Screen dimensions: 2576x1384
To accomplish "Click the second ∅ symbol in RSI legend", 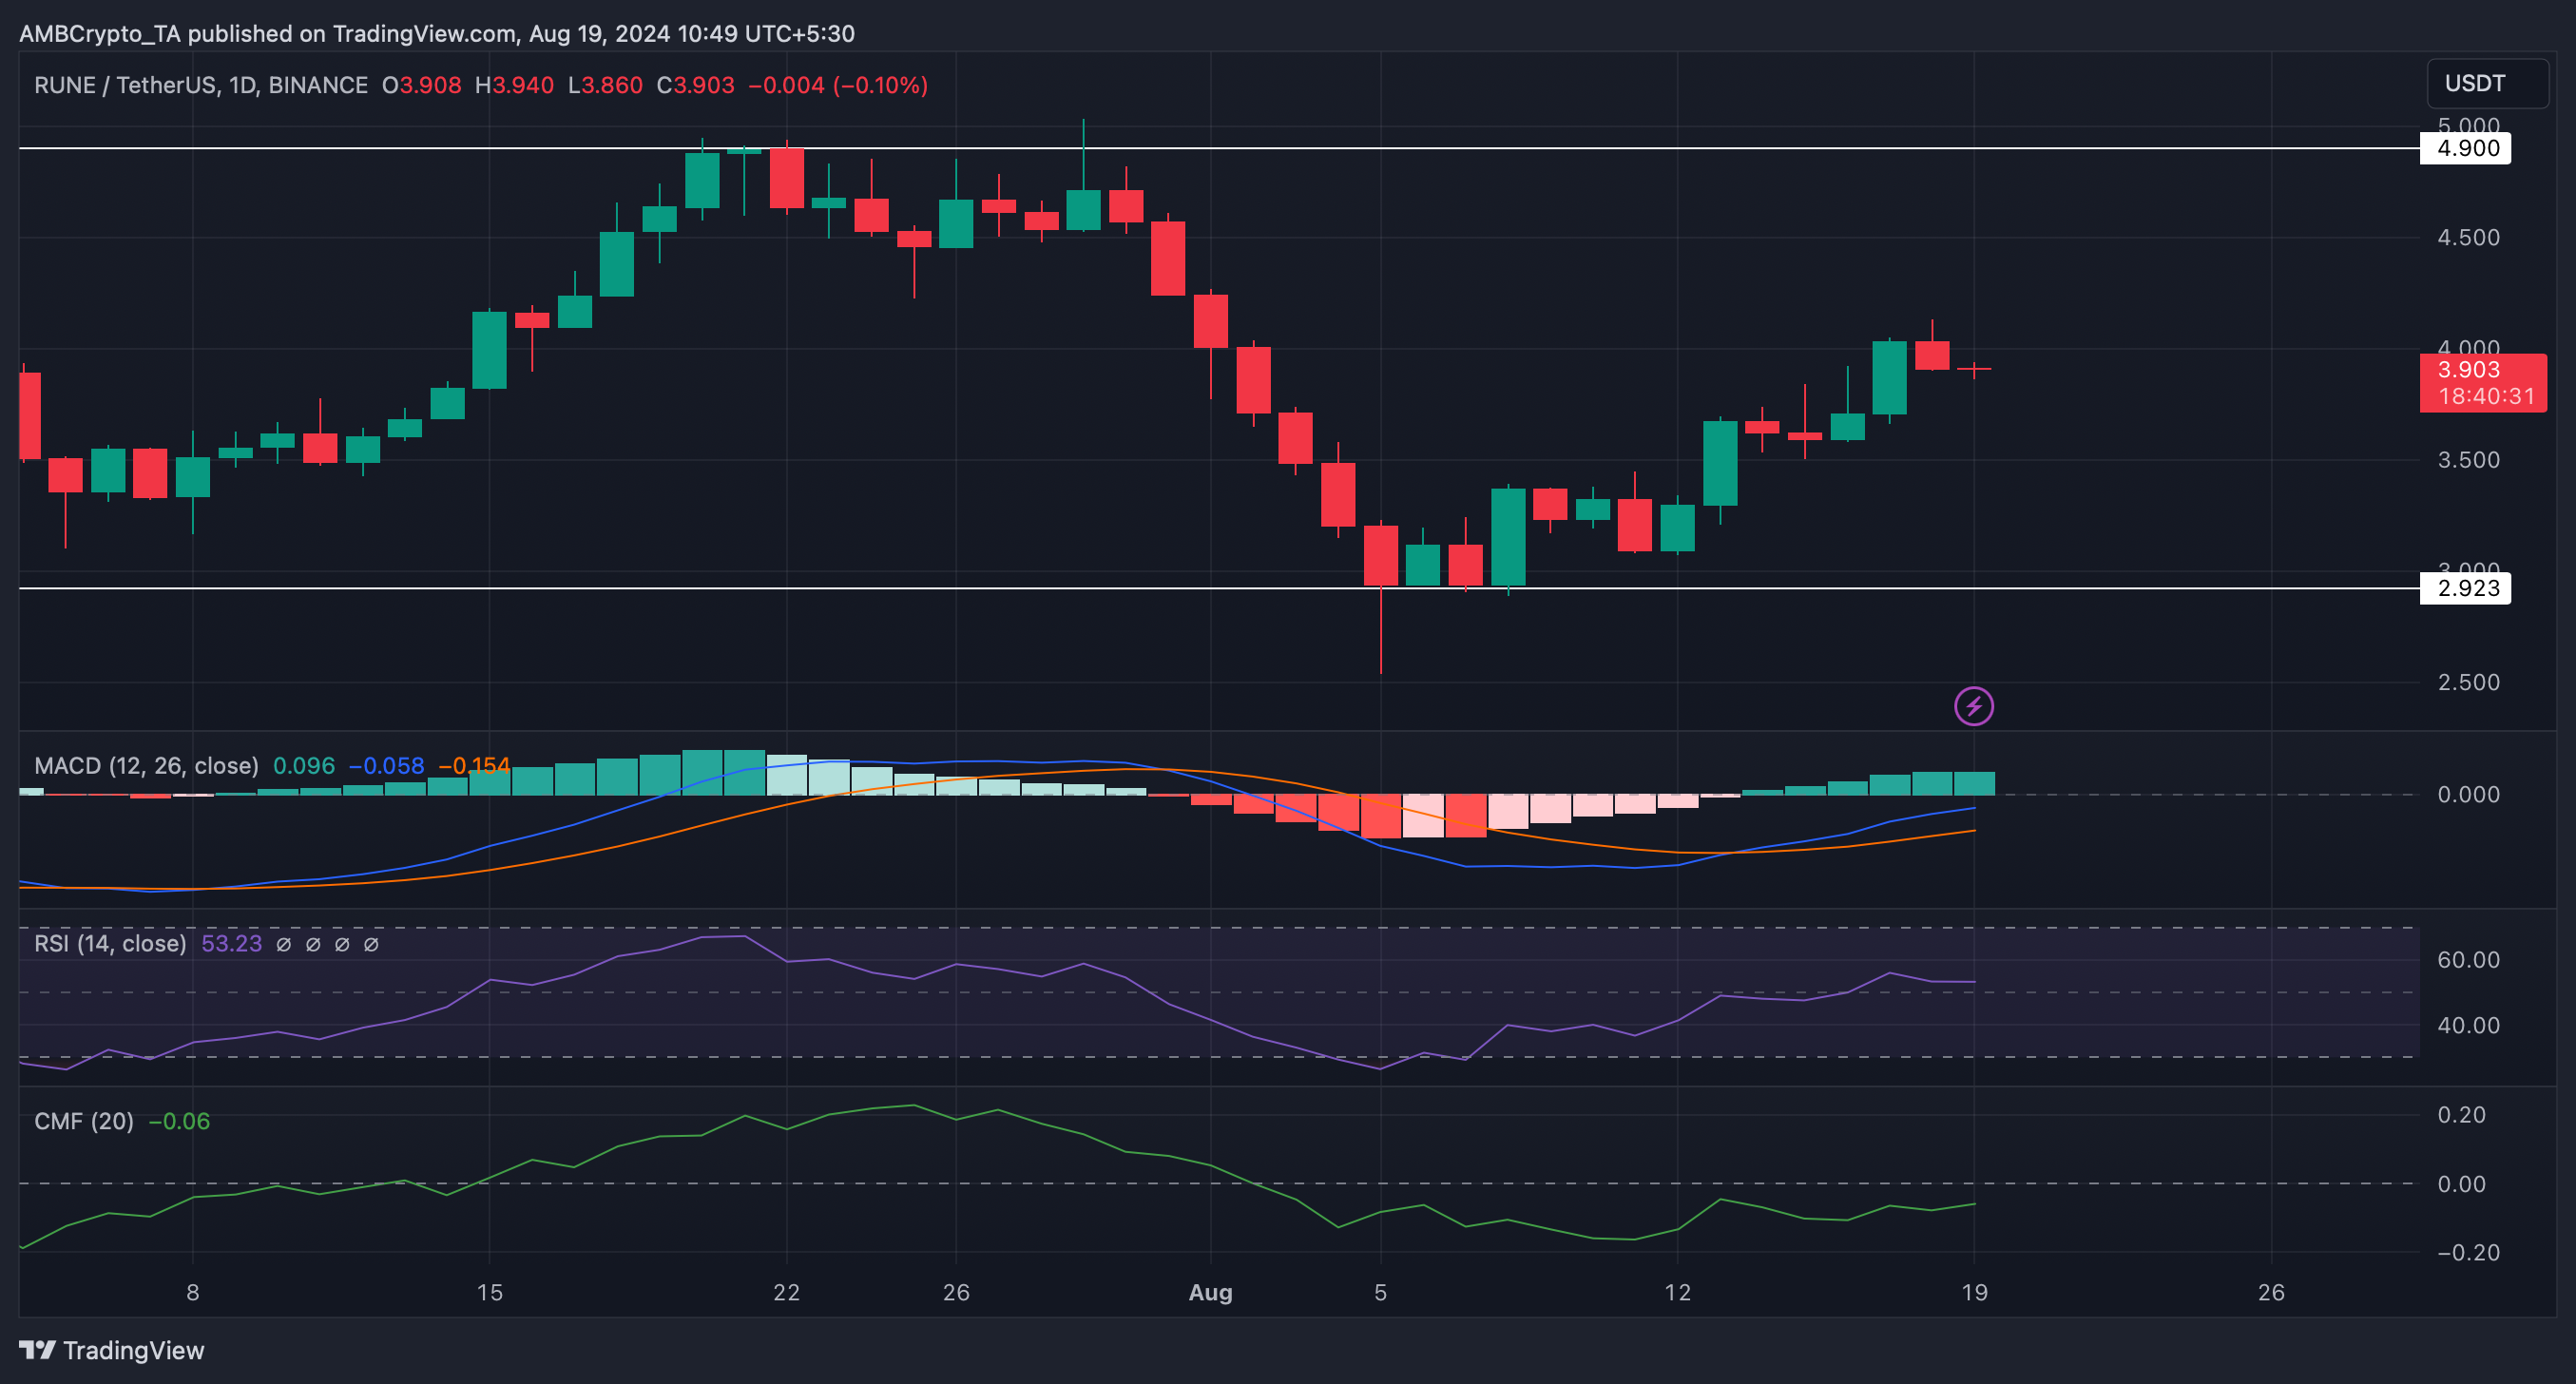I will click(313, 944).
